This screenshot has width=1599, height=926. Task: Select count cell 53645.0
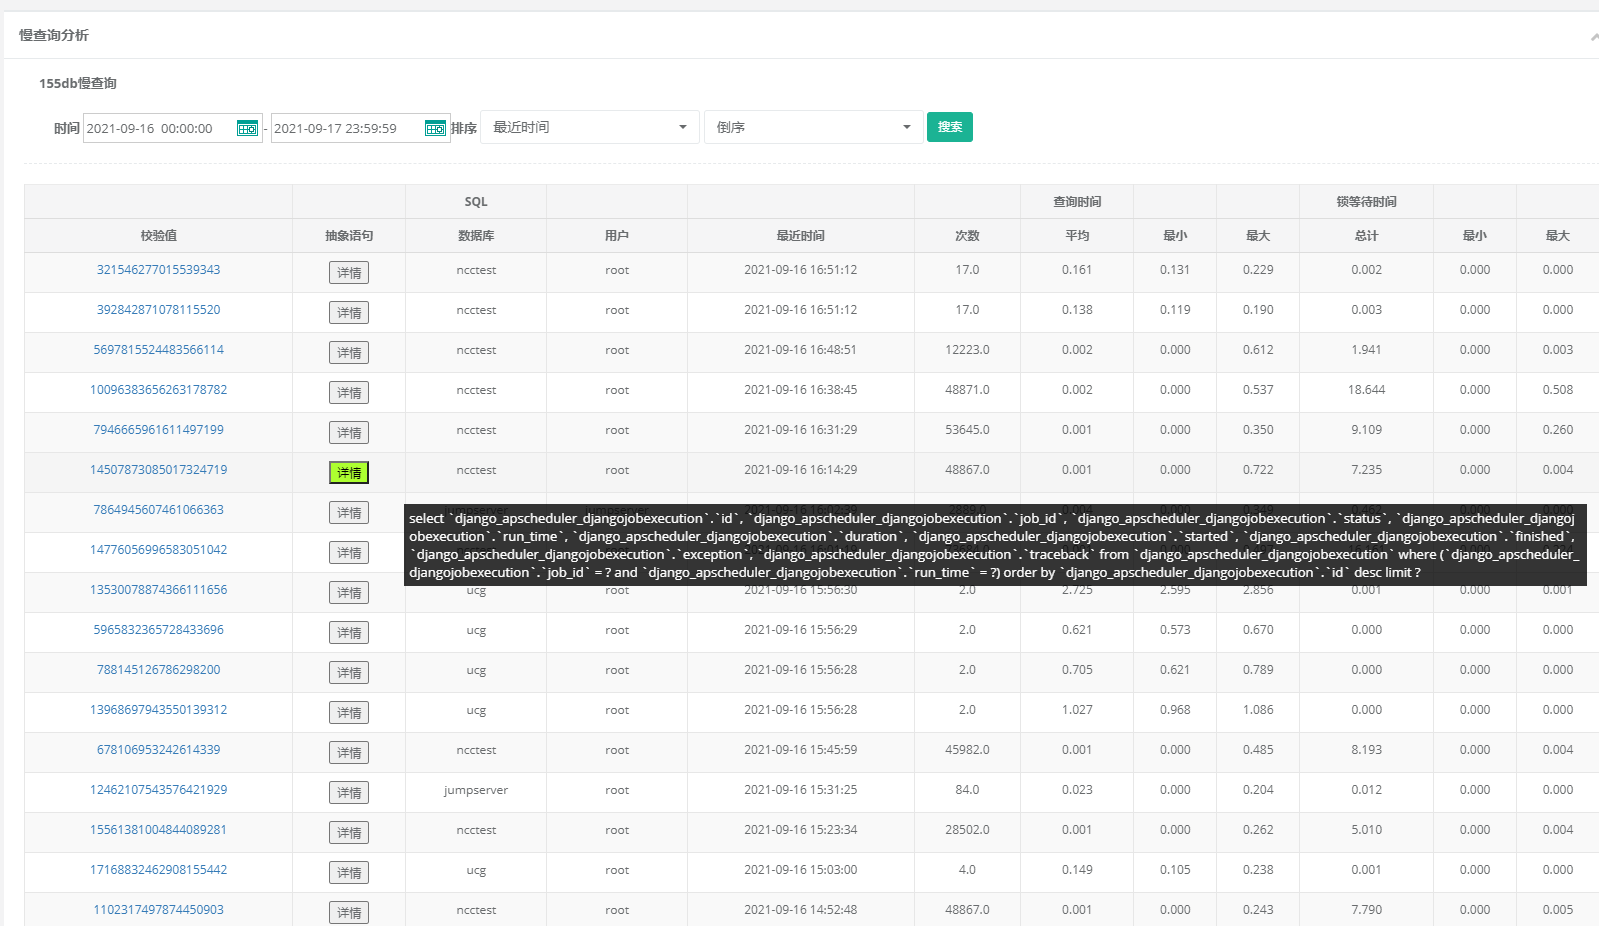[x=967, y=430]
